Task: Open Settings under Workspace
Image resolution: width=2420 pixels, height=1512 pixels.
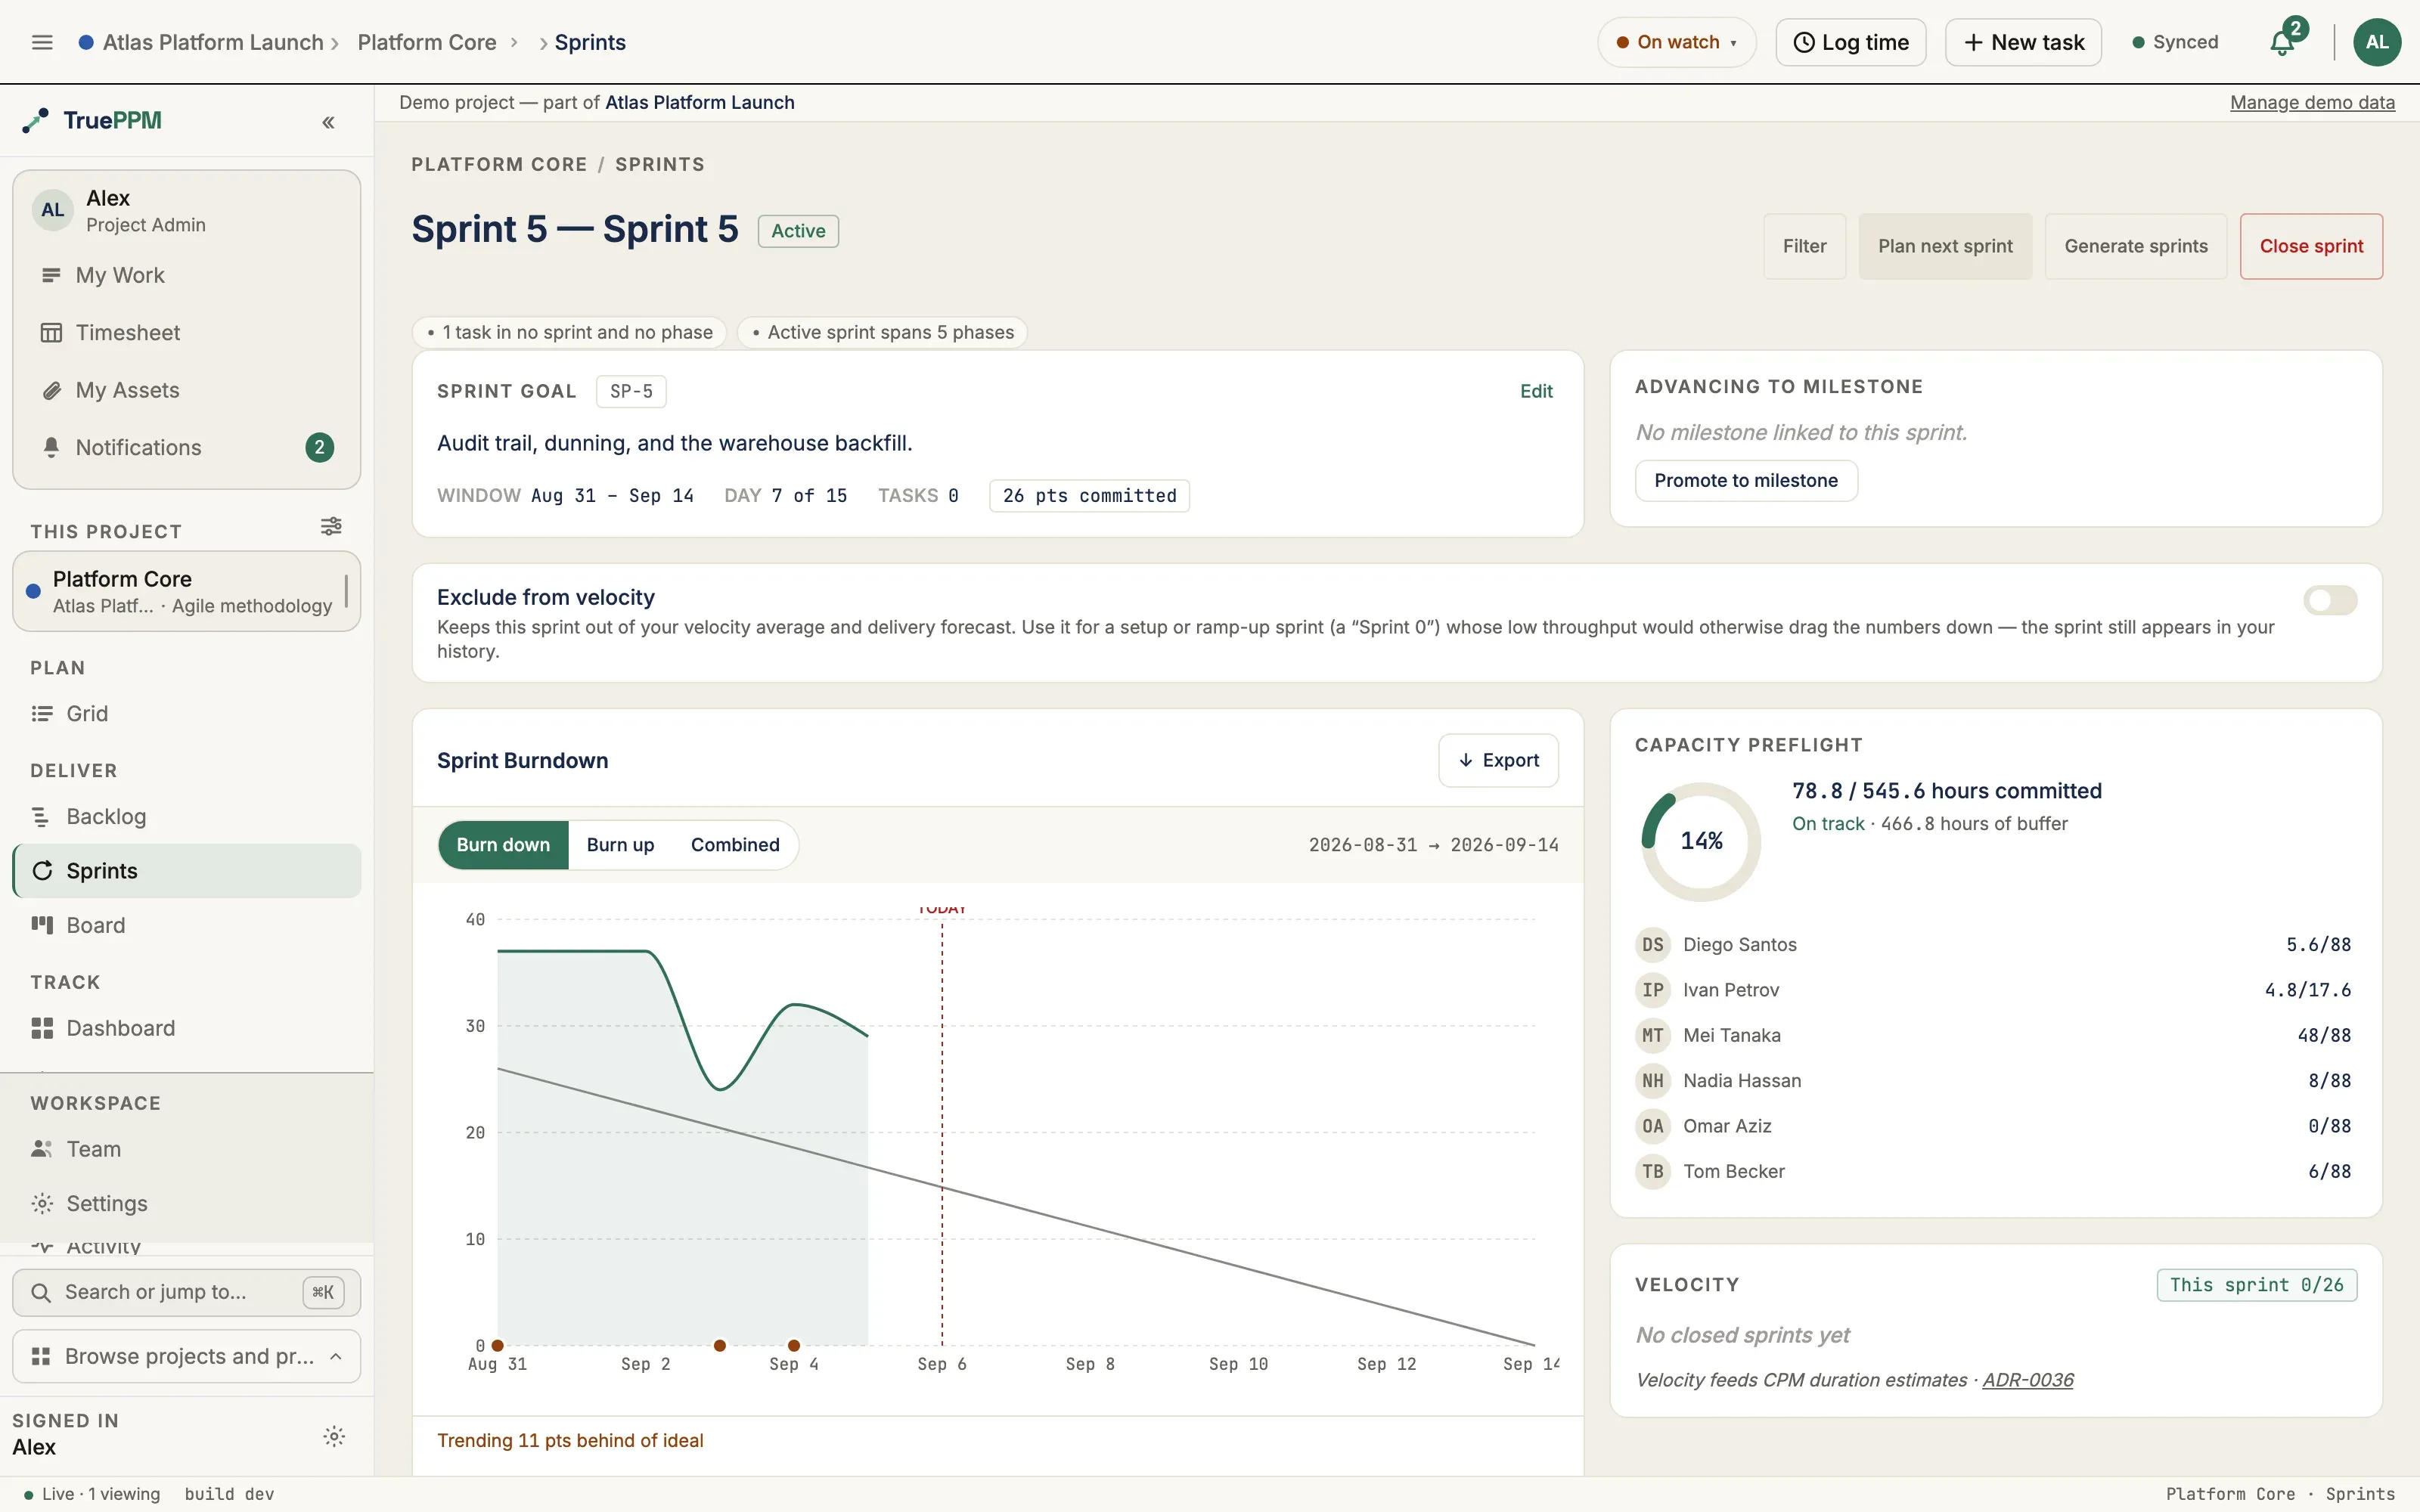Action: coord(187,1203)
